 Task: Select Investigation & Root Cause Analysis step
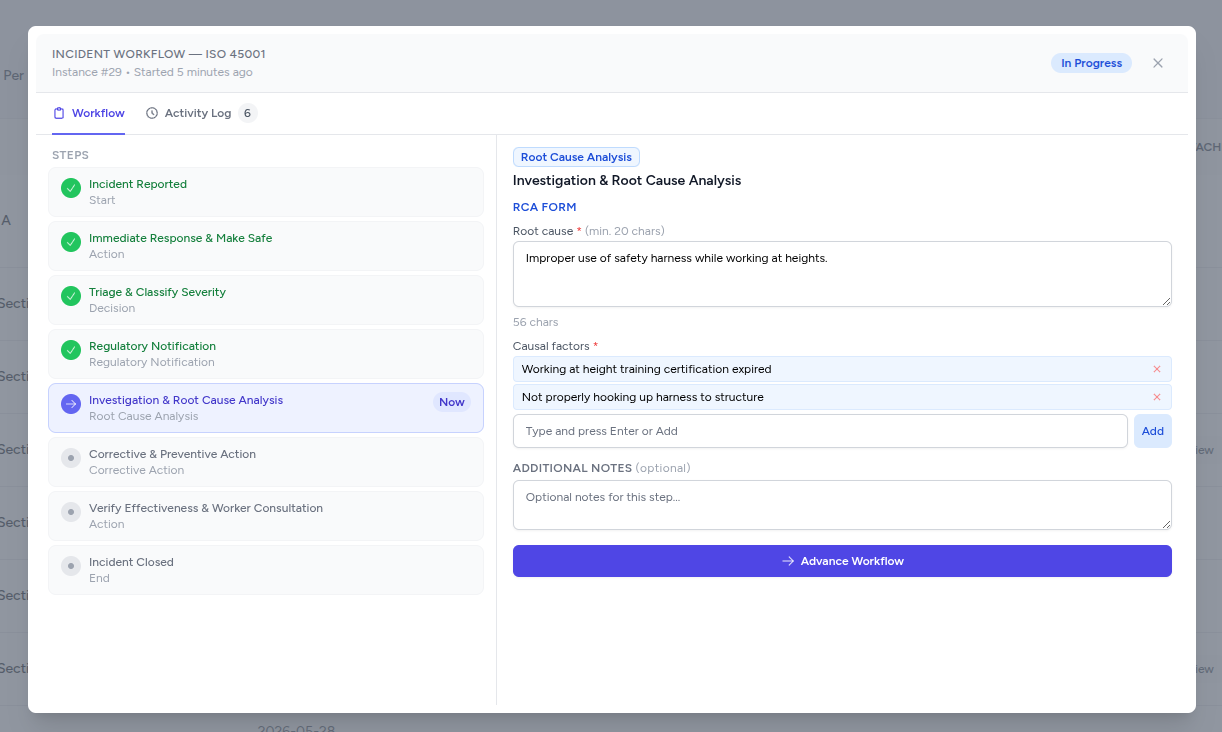pyautogui.click(x=266, y=408)
